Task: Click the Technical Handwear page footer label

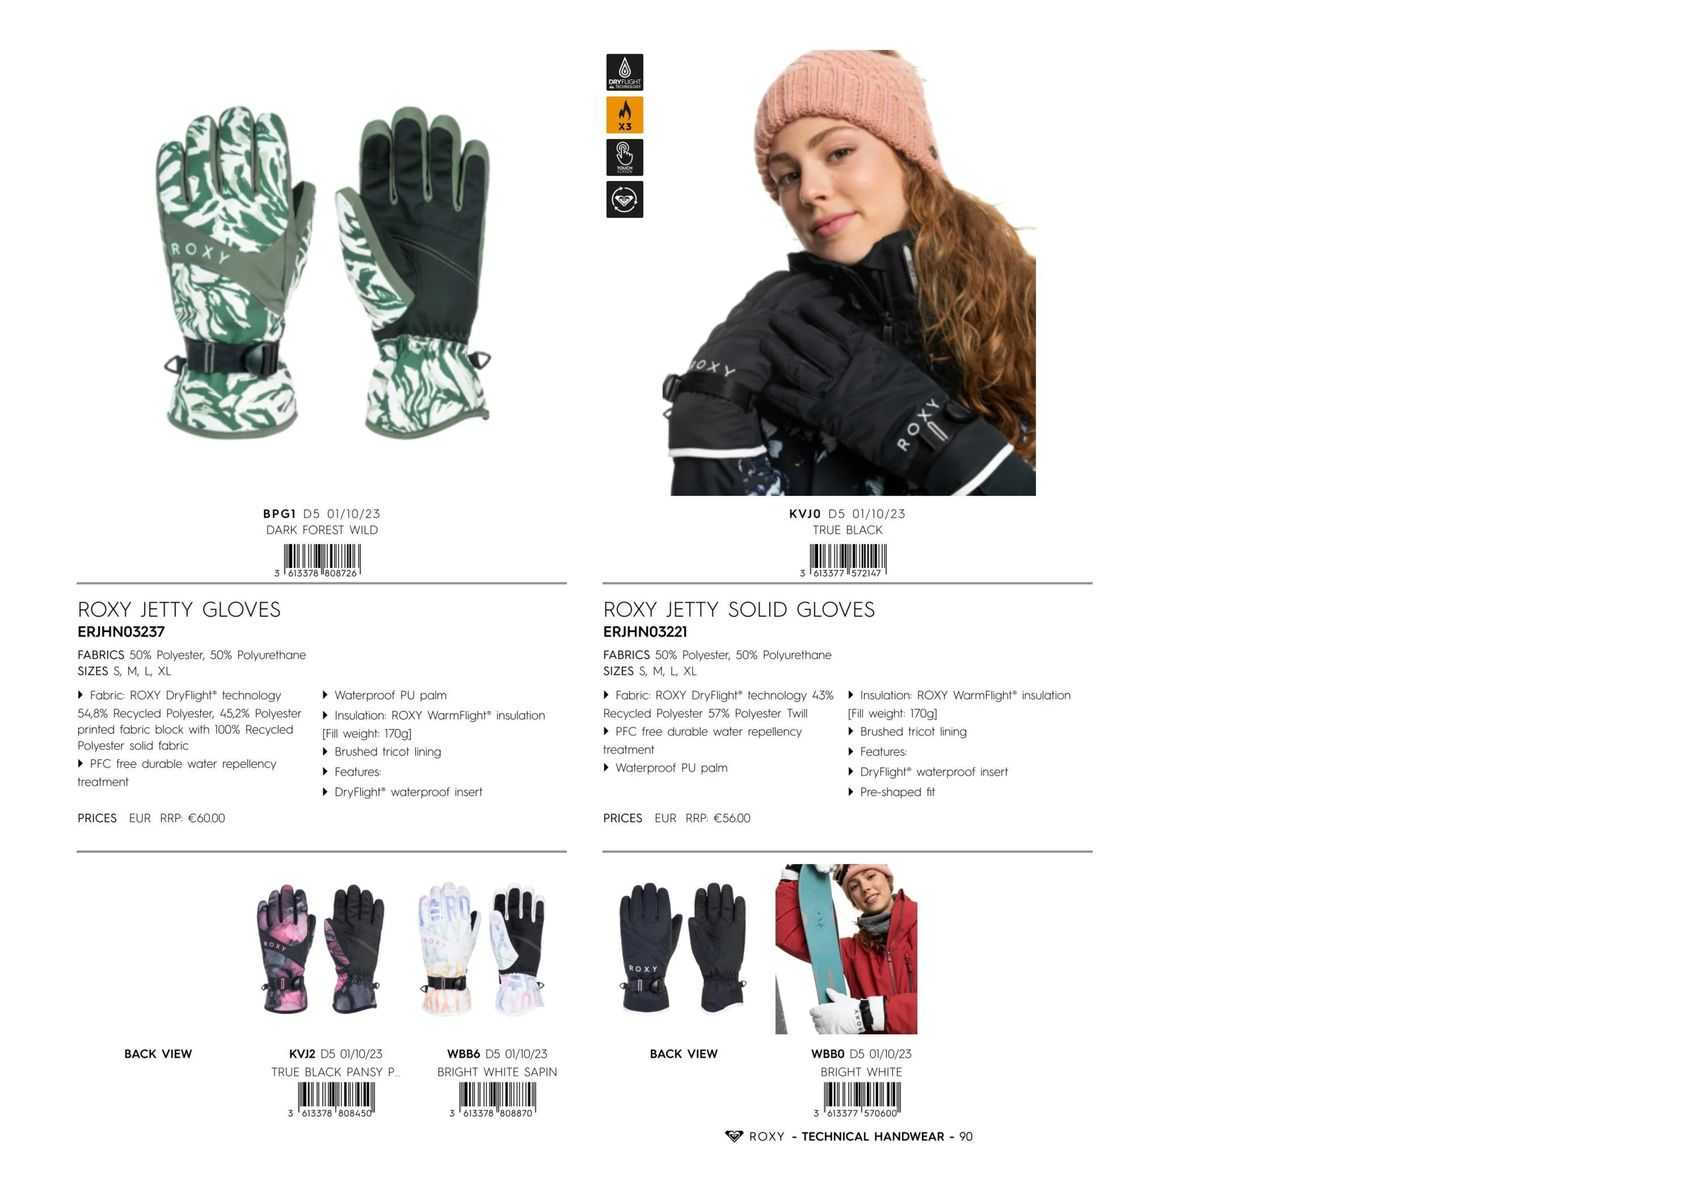Action: [872, 1136]
